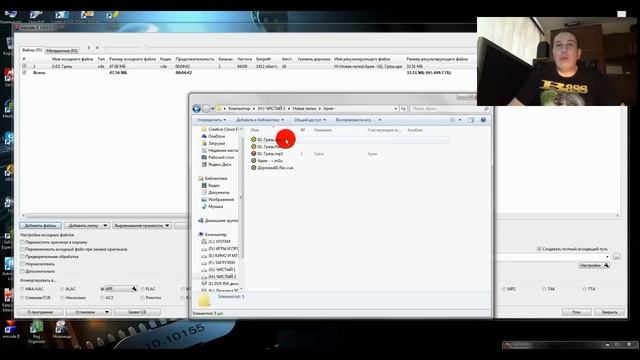Select ALAC output format radio button
640x360 pixels.
(x=62, y=289)
